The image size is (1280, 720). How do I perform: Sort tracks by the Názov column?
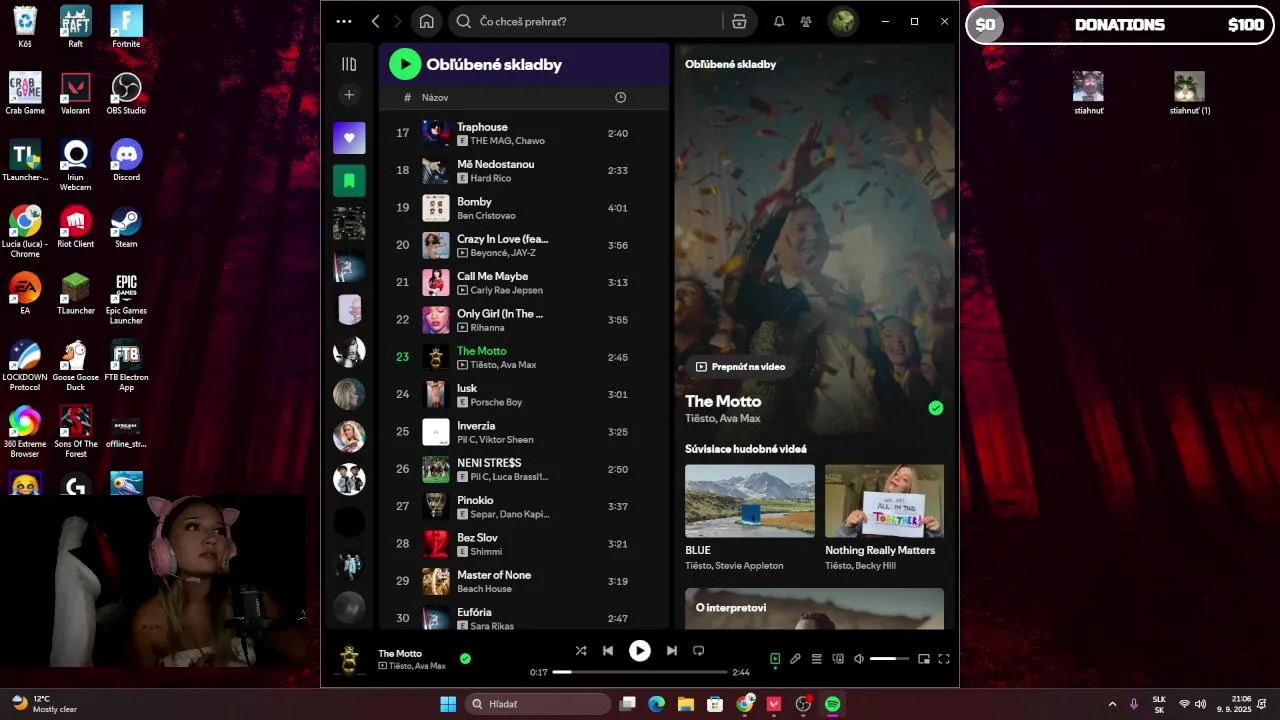tap(435, 97)
